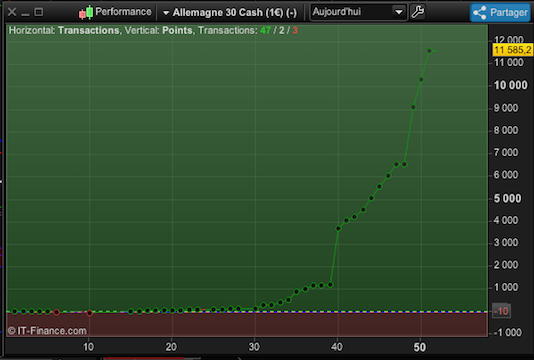Click the wrench settings icon
Image resolution: width=534 pixels, height=360 pixels.
click(417, 12)
